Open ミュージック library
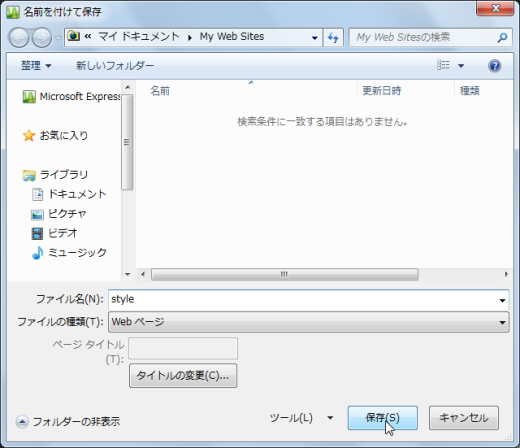 tap(77, 253)
